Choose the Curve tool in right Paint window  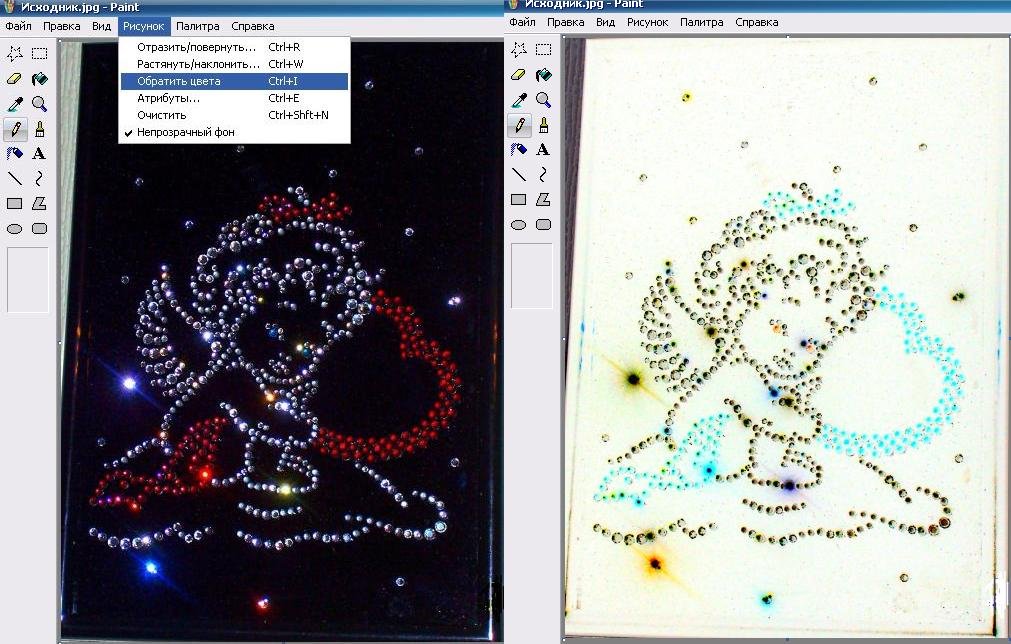click(543, 174)
